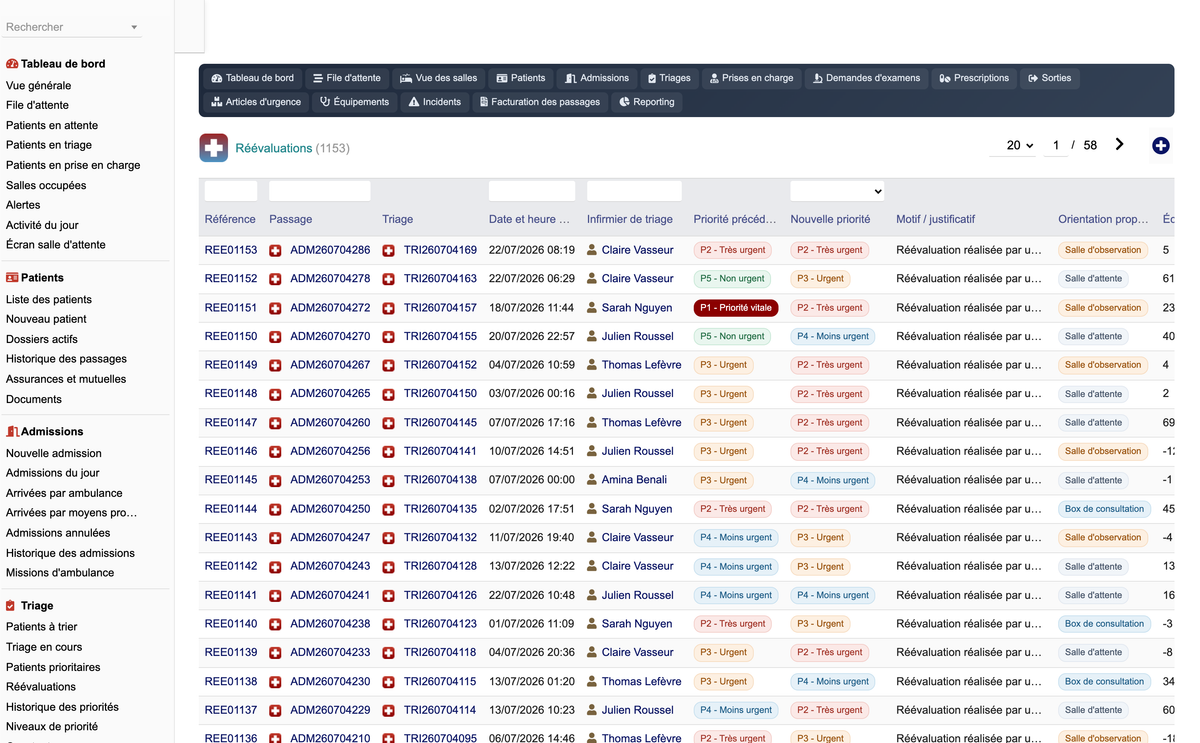Click the red cross Réévaluations module icon
Image resolution: width=1200 pixels, height=743 pixels.
pos(213,148)
